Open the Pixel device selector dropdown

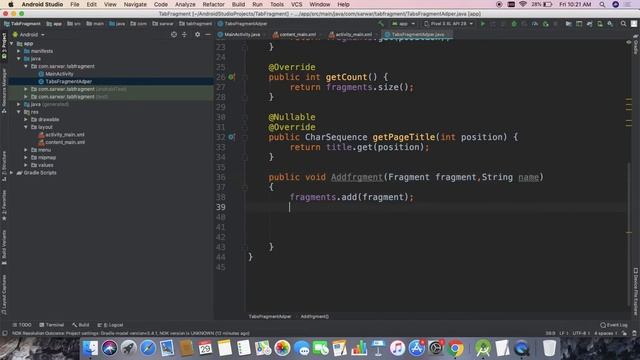pyautogui.click(x=449, y=24)
